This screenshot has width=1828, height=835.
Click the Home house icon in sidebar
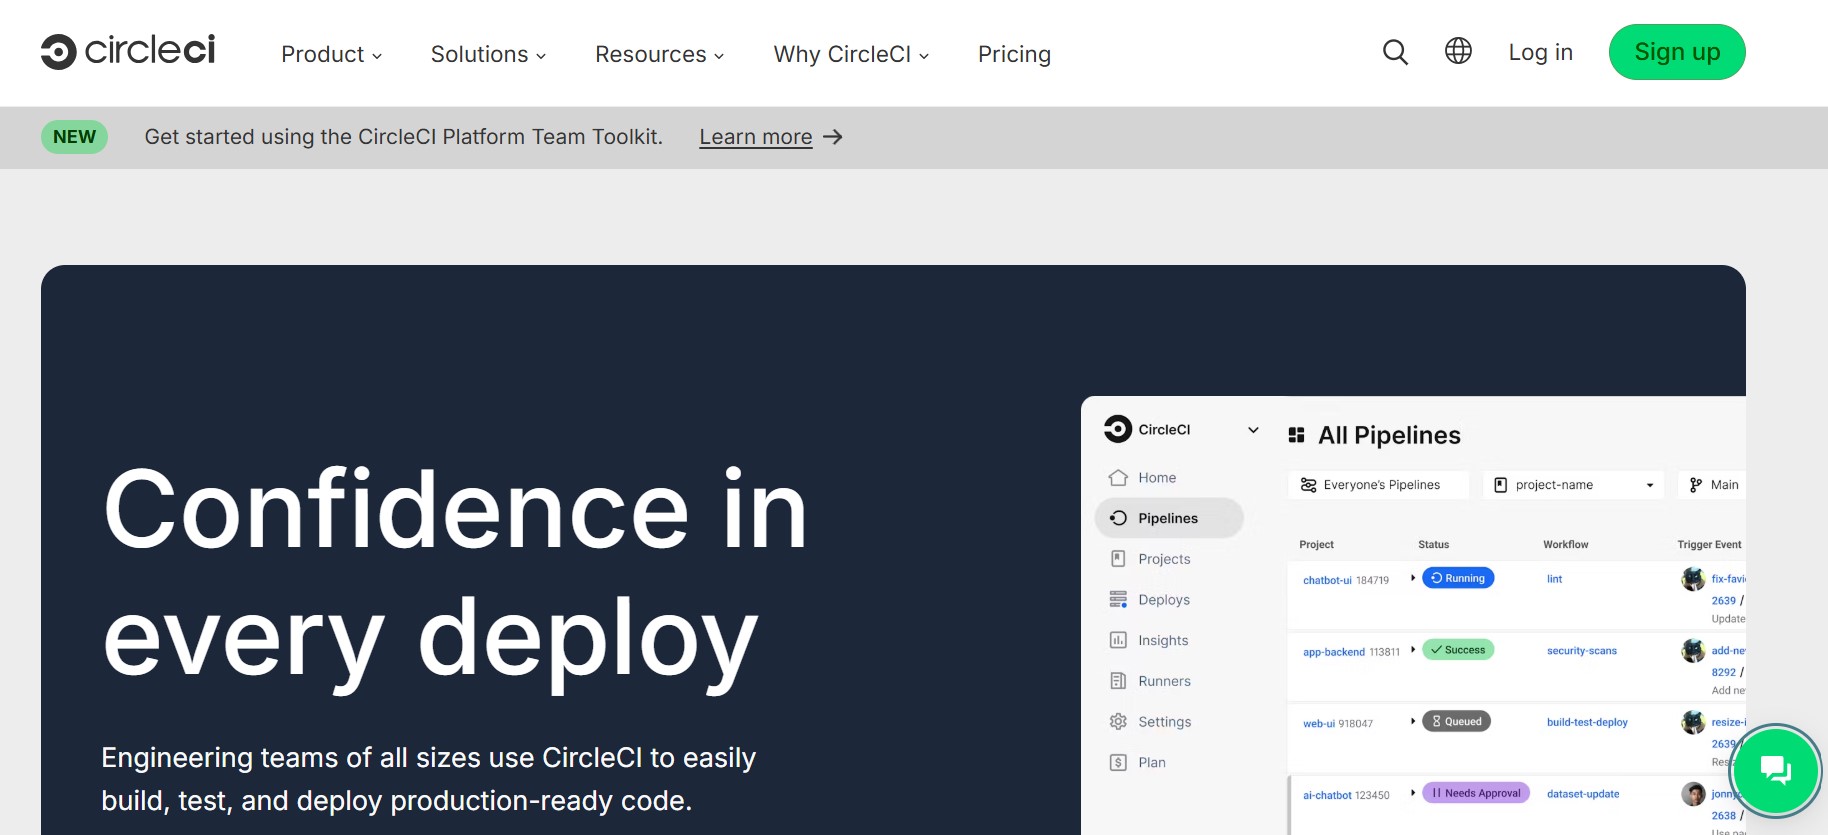pos(1118,478)
